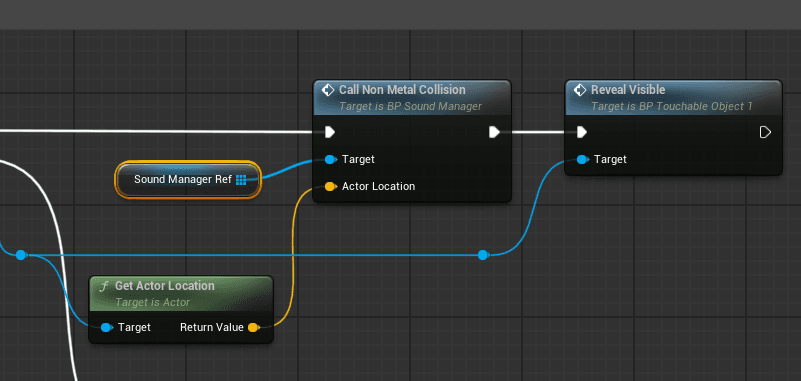Image resolution: width=801 pixels, height=381 pixels.
Task: Click the Target pin on Call Non Metal Collision
Action: (331, 160)
